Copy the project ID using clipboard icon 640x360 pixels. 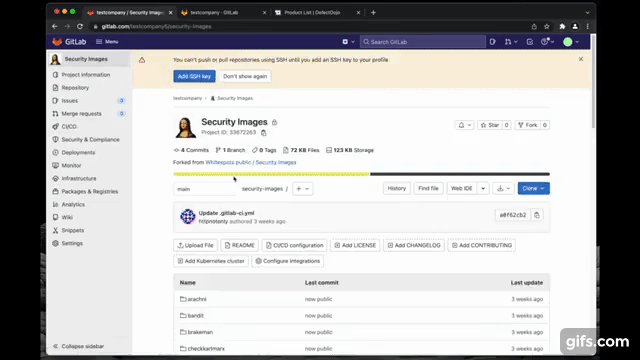tap(264, 133)
